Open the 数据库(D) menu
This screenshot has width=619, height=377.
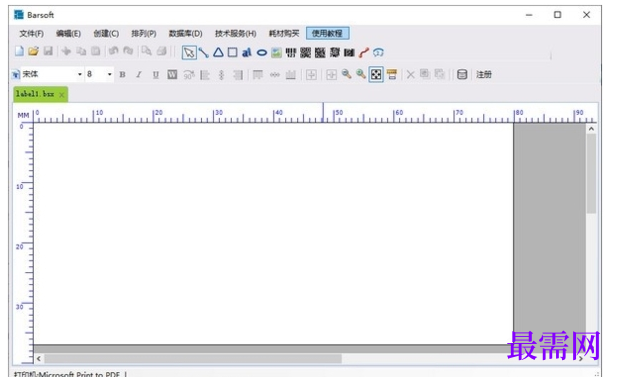tap(186, 34)
